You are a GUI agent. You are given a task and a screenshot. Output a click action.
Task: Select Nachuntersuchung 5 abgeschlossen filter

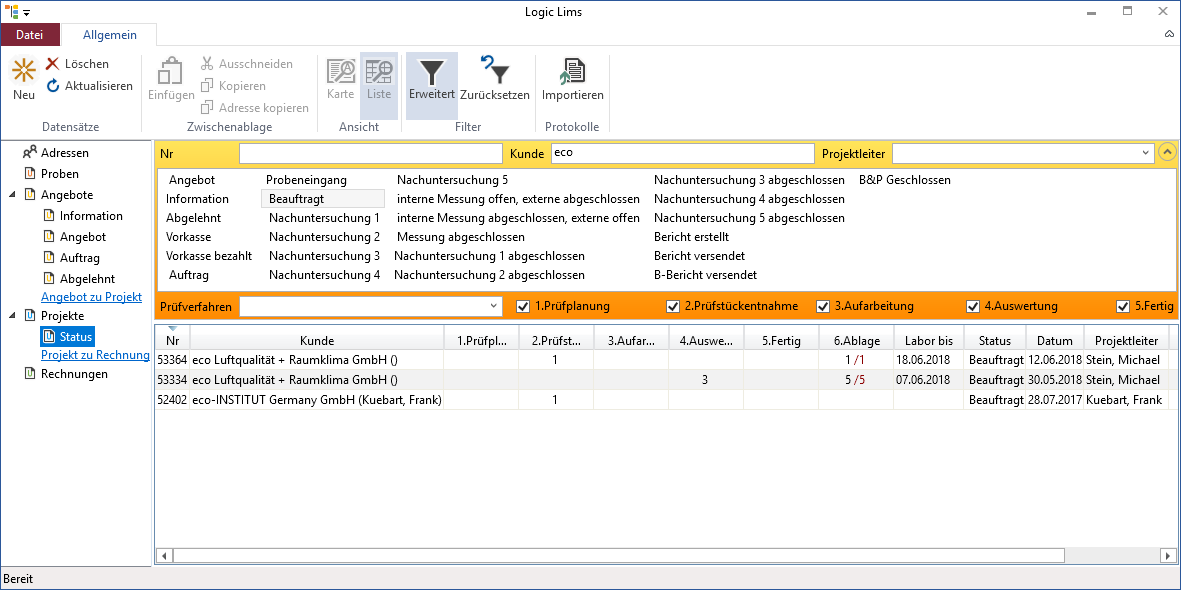point(749,219)
